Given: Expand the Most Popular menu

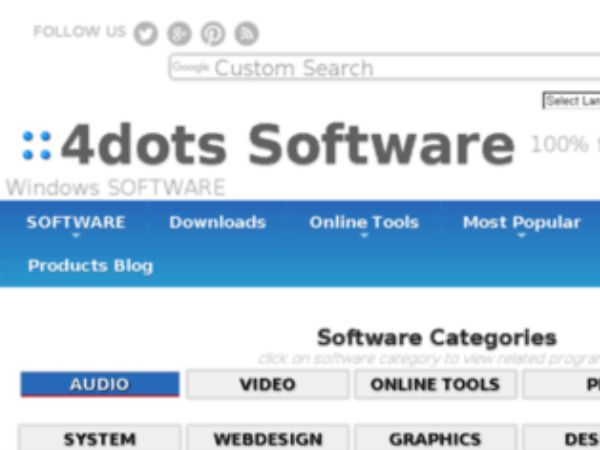Looking at the screenshot, I should (521, 223).
